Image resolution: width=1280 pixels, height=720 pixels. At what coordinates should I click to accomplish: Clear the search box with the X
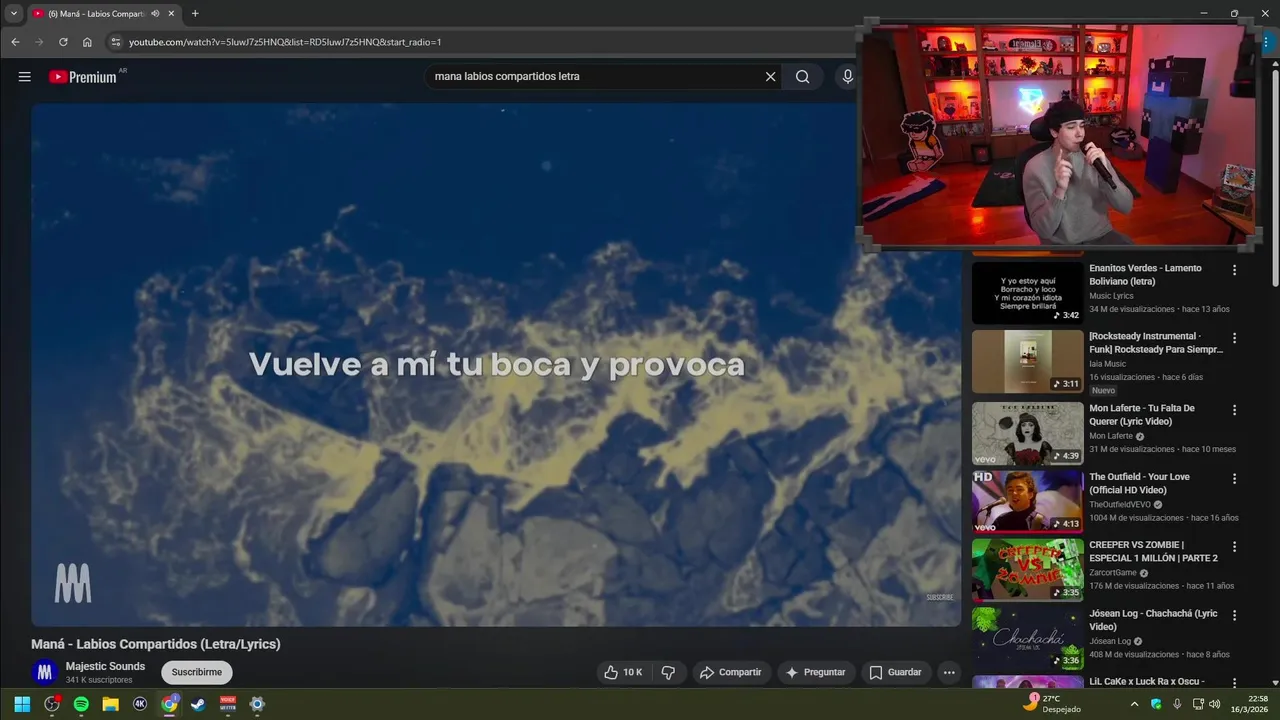pos(770,76)
